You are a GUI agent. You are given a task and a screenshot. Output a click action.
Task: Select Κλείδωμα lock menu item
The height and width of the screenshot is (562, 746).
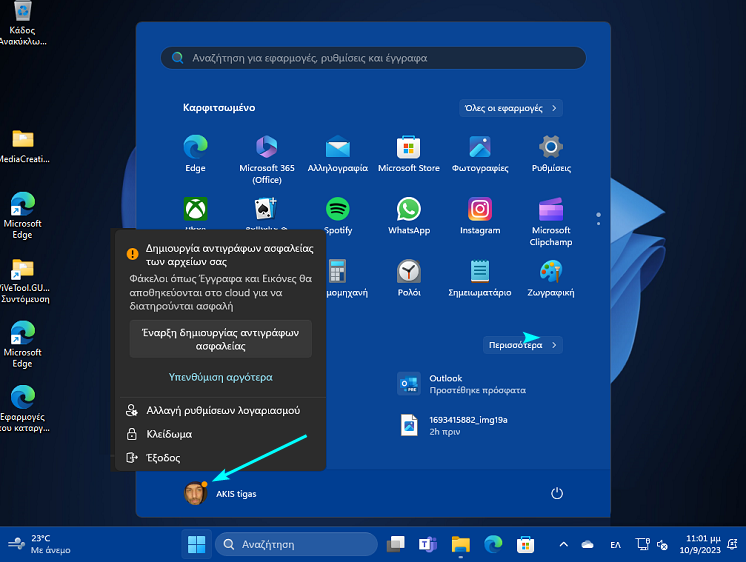tap(221, 434)
